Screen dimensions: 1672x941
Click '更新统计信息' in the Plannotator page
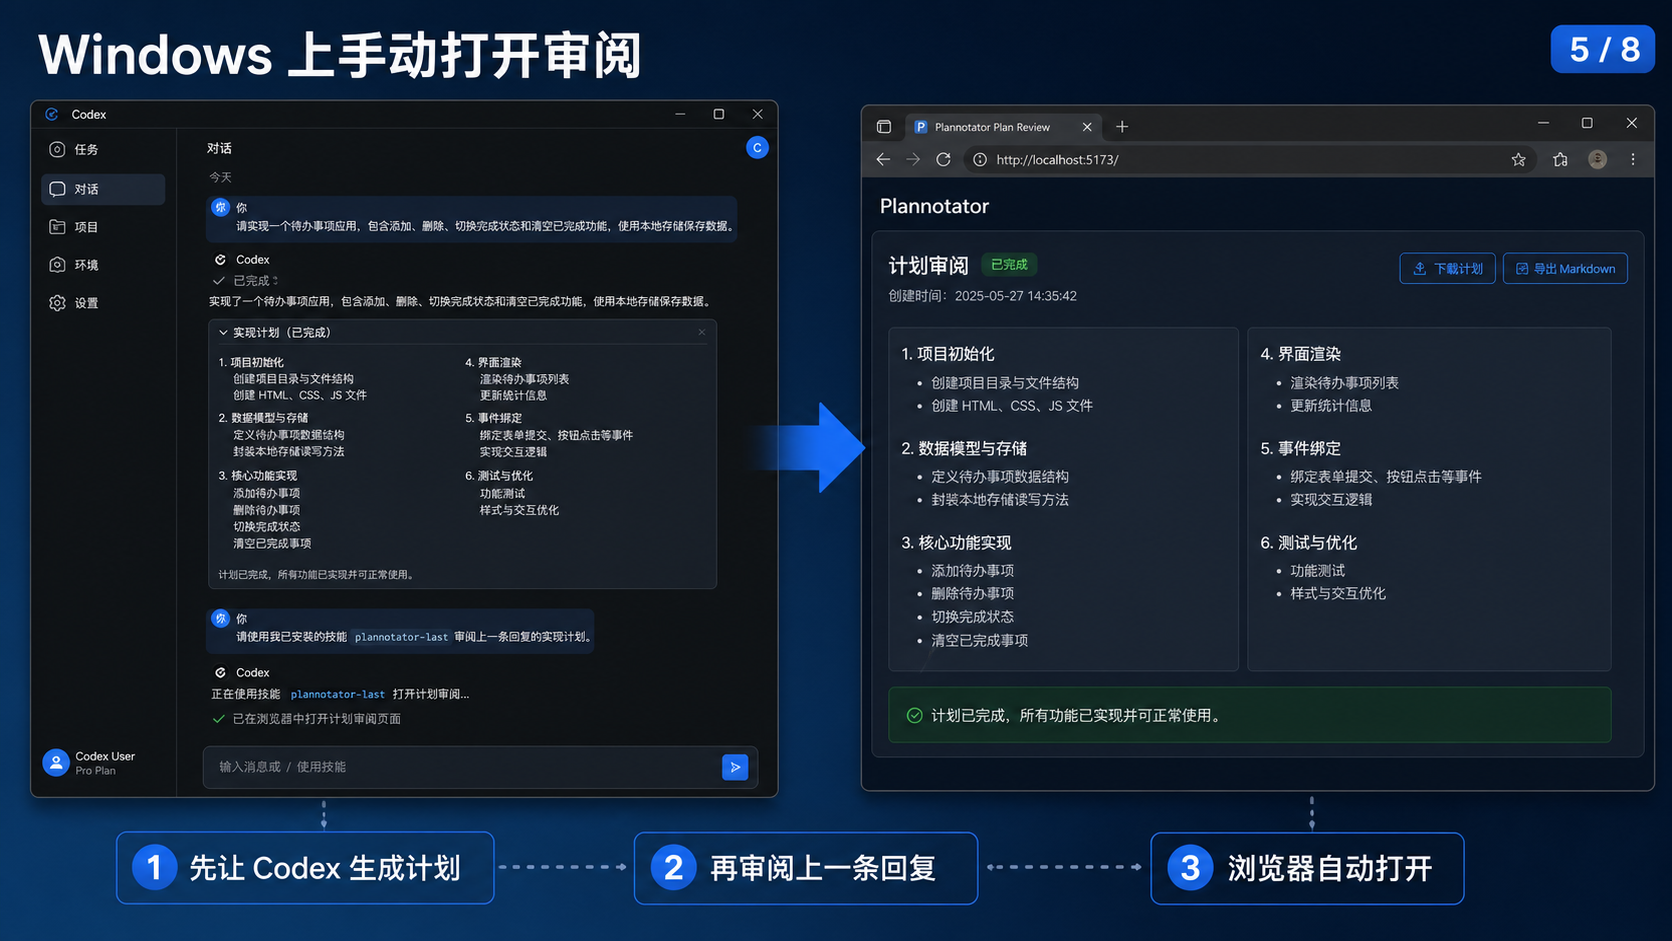[x=1331, y=406]
